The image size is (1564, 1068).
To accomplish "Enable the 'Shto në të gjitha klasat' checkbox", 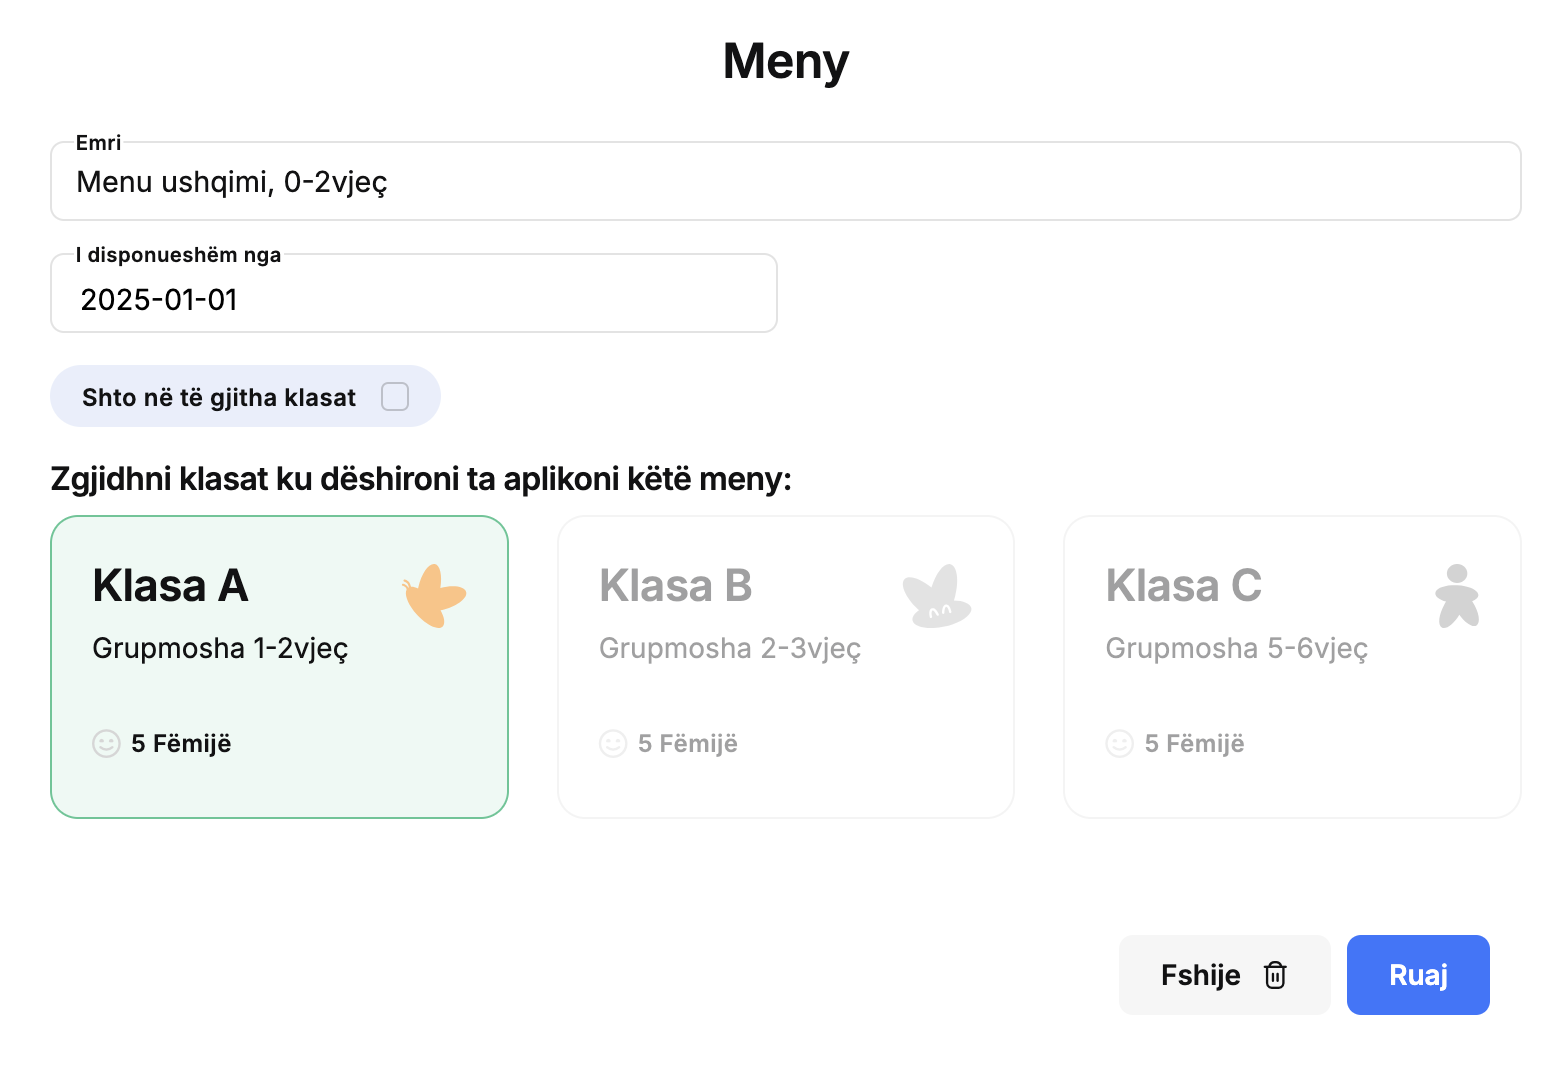I will pos(395,397).
